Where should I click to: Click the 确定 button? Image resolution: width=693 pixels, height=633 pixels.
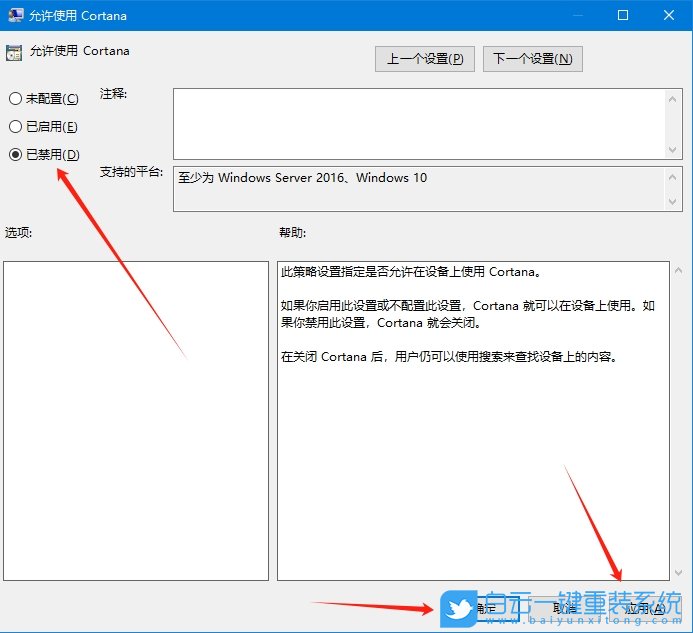tap(485, 609)
